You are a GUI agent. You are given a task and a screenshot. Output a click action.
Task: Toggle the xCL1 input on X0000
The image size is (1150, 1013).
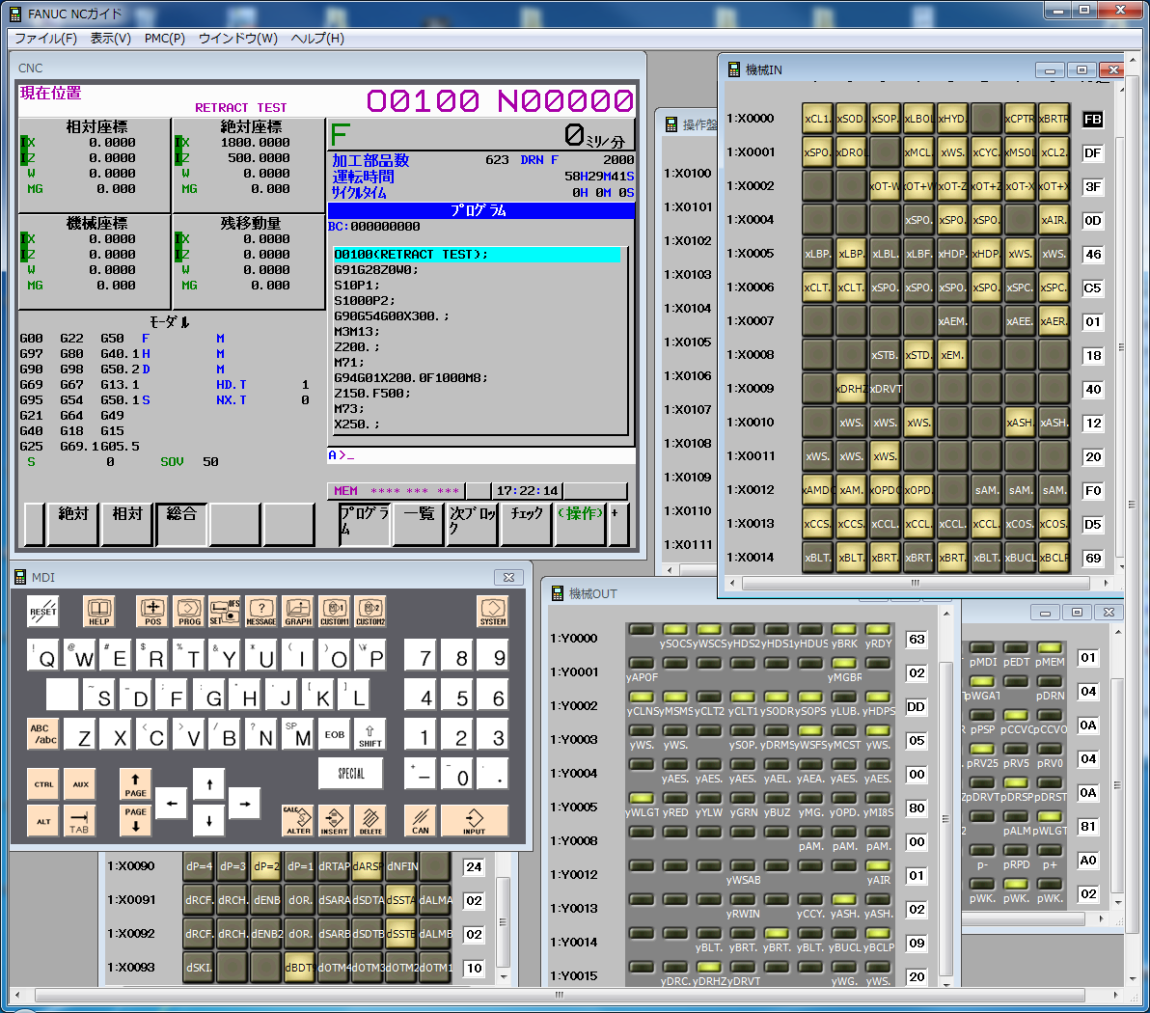(x=817, y=119)
